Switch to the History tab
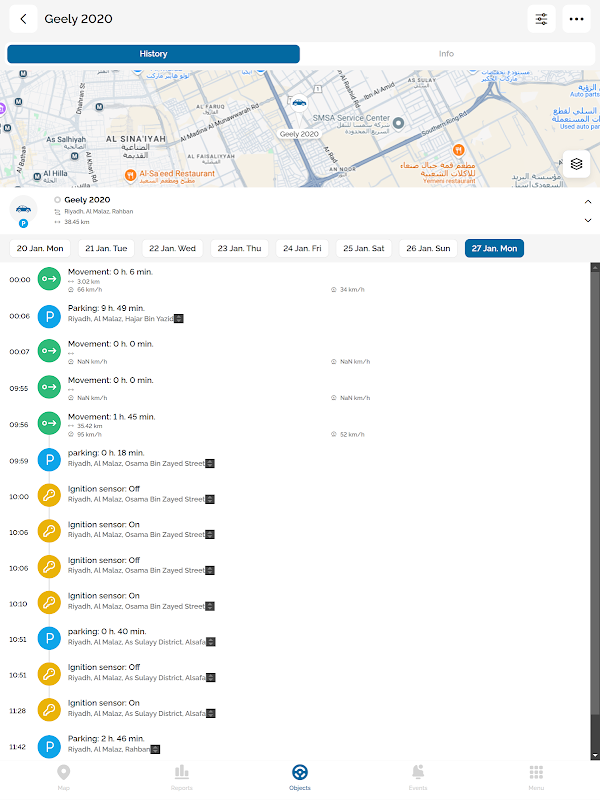 pyautogui.click(x=153, y=54)
